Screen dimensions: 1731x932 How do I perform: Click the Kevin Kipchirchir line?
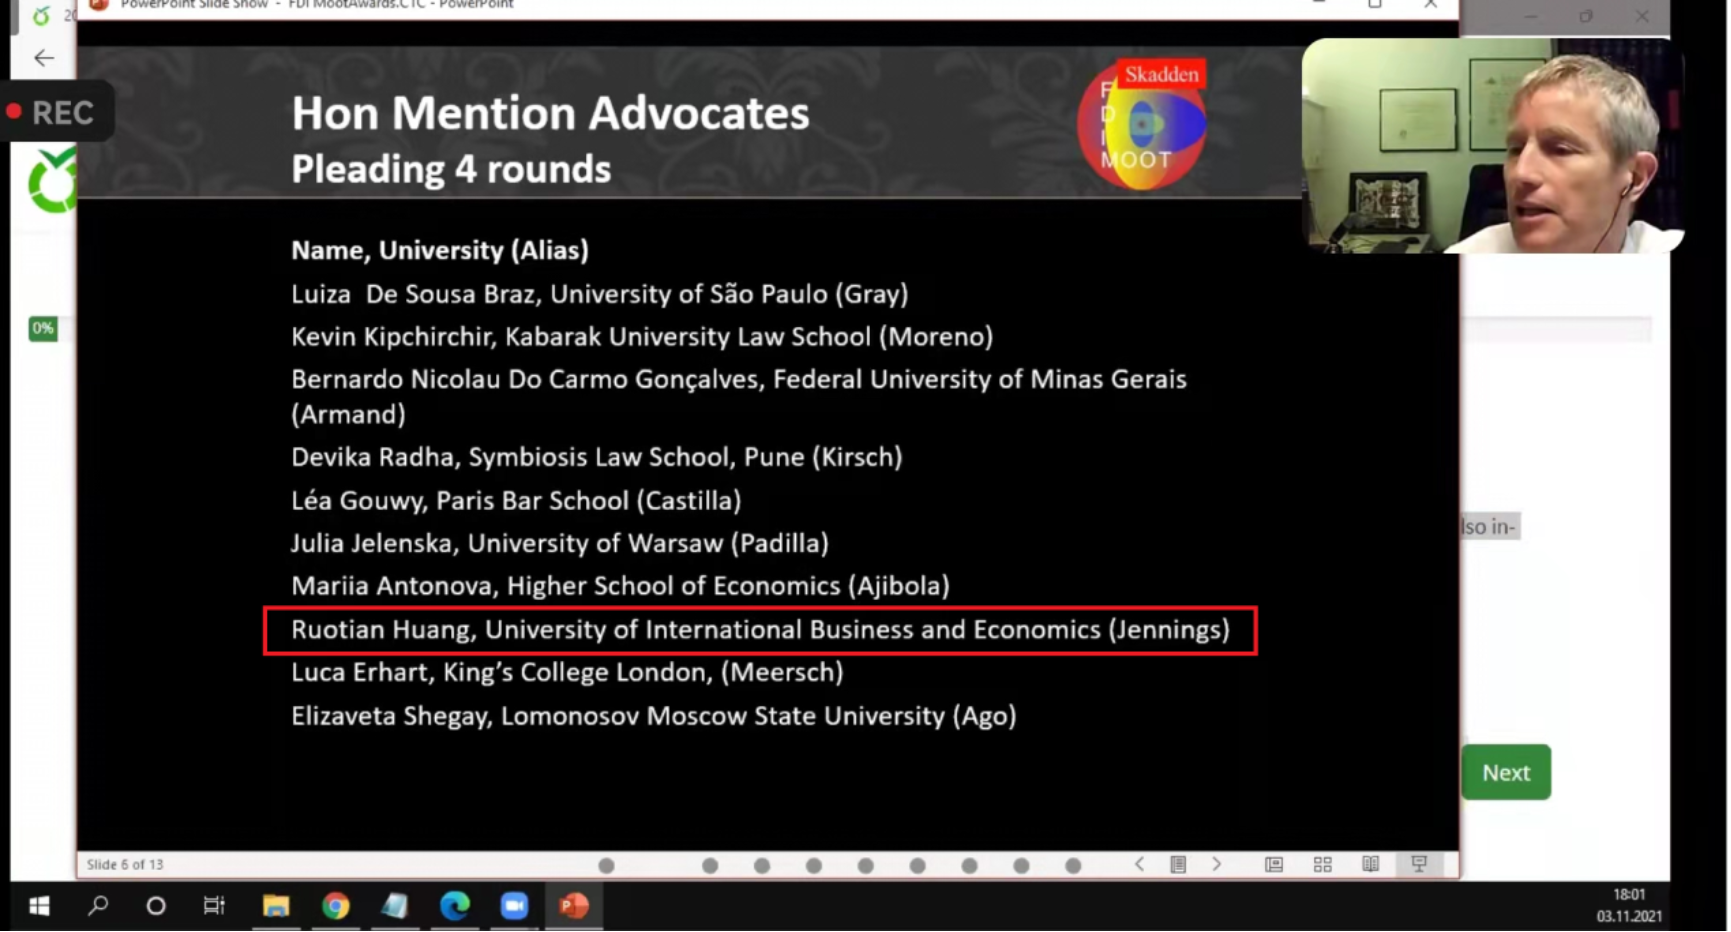642,337
